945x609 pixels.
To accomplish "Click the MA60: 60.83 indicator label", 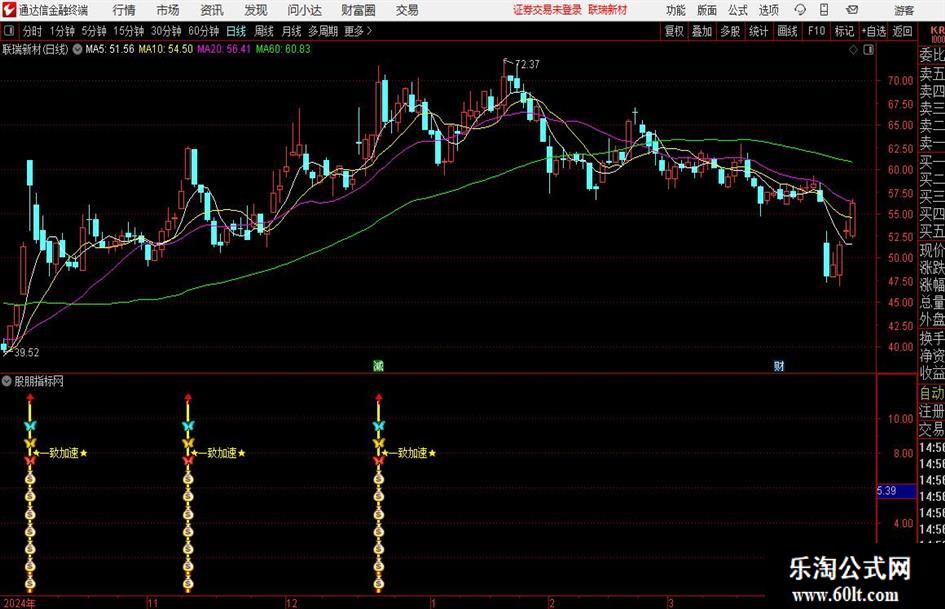I will coord(283,49).
